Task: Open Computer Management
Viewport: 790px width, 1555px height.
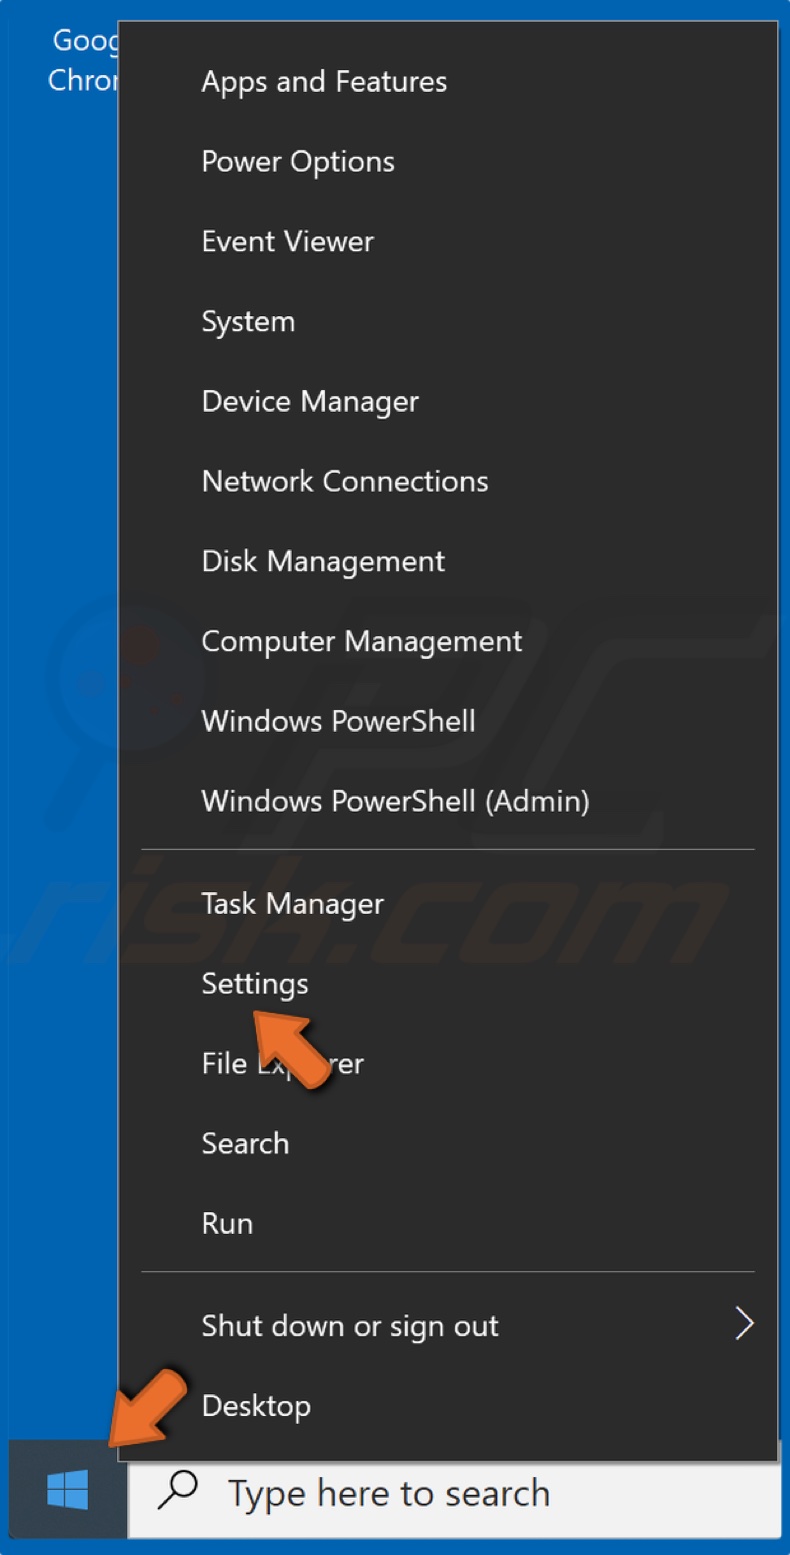Action: coord(361,641)
